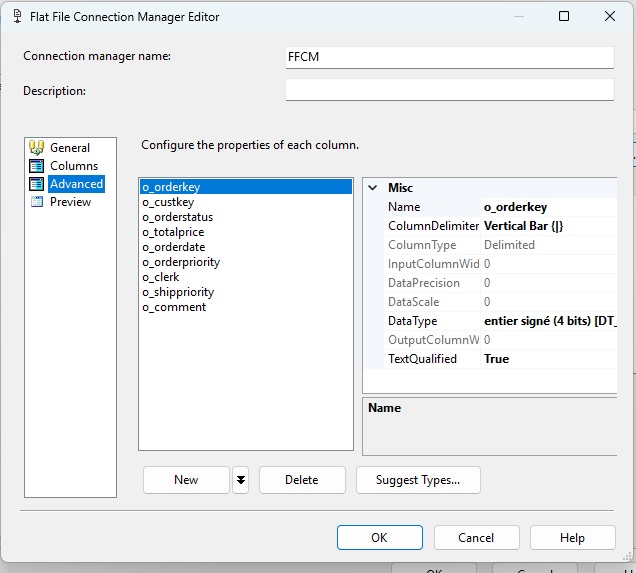Select the o_orderkey column
The width and height of the screenshot is (636, 573).
(x=246, y=187)
